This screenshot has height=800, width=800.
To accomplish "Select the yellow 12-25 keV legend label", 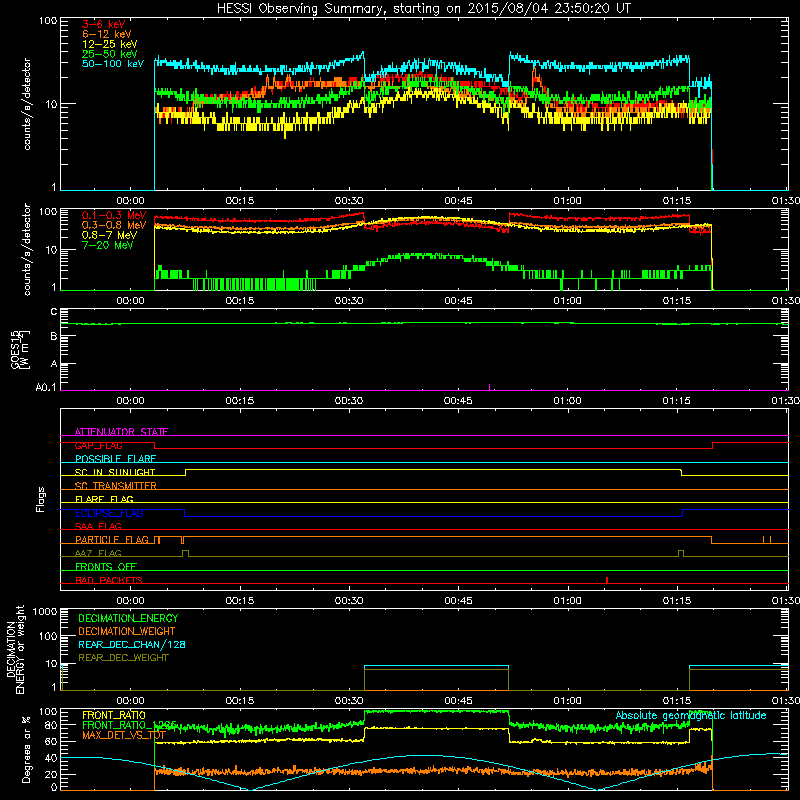I will (109, 44).
